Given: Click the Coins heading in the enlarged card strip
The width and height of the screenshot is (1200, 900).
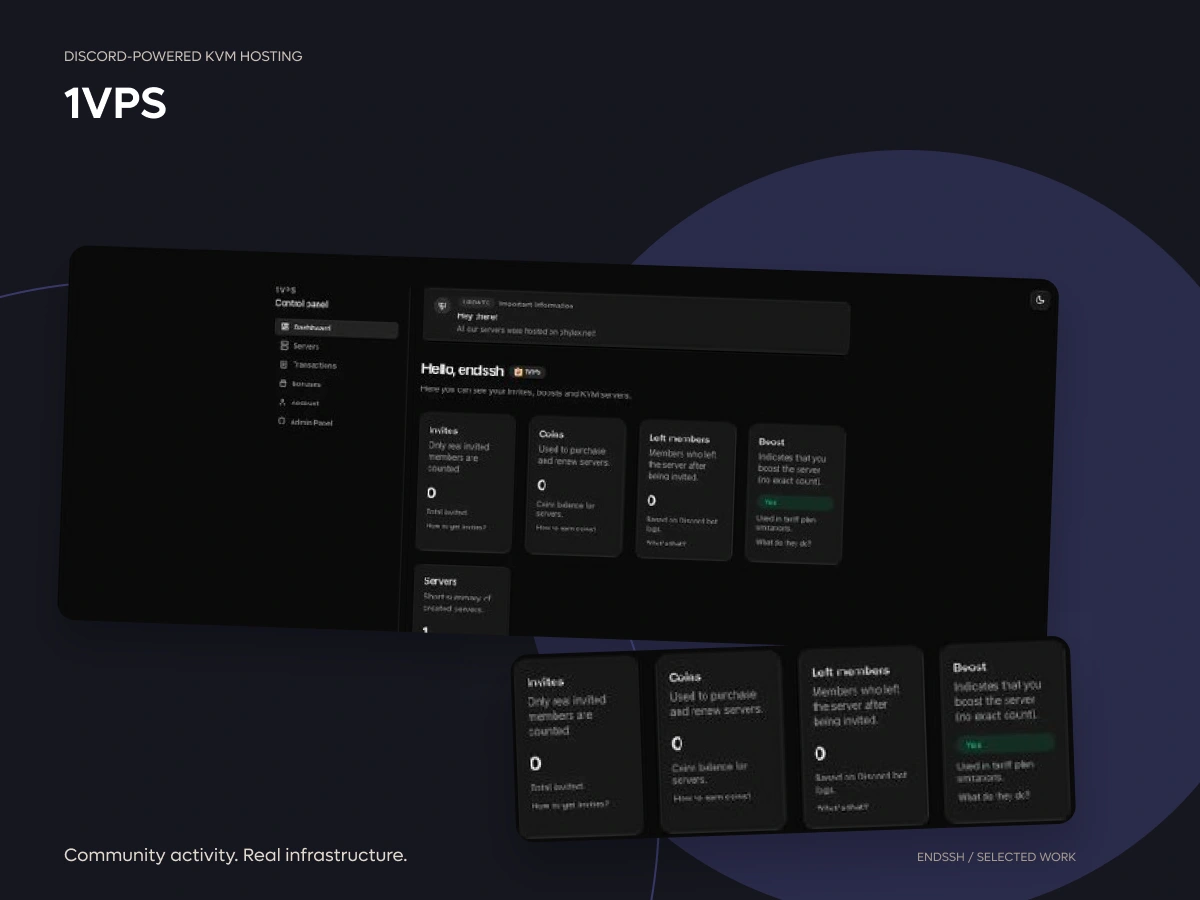Looking at the screenshot, I should (x=686, y=677).
